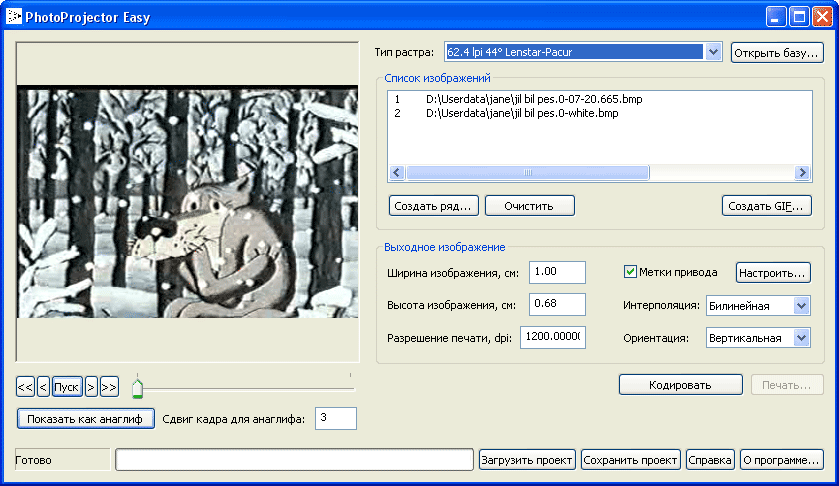Click Очистить button
Image resolution: width=839 pixels, height=486 pixels.
coord(530,206)
